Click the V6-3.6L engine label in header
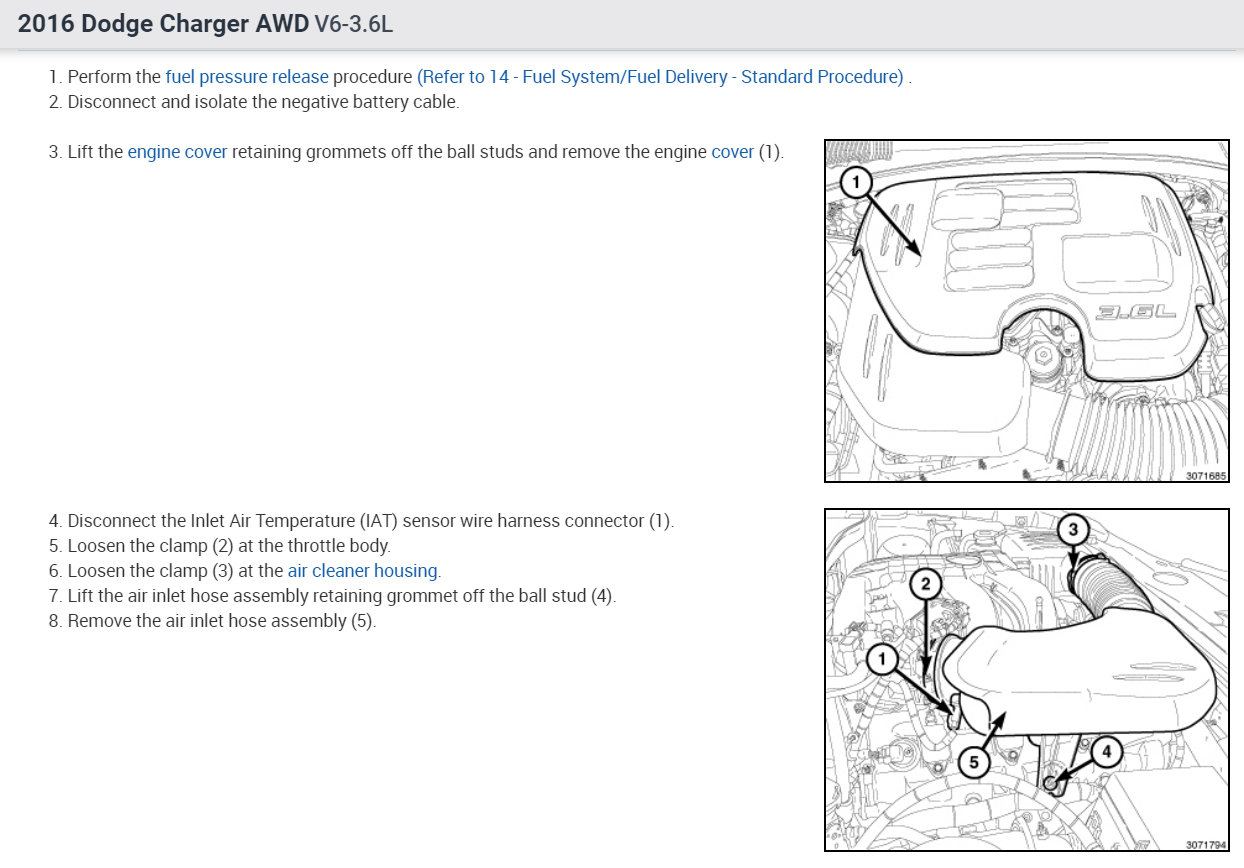 [354, 24]
